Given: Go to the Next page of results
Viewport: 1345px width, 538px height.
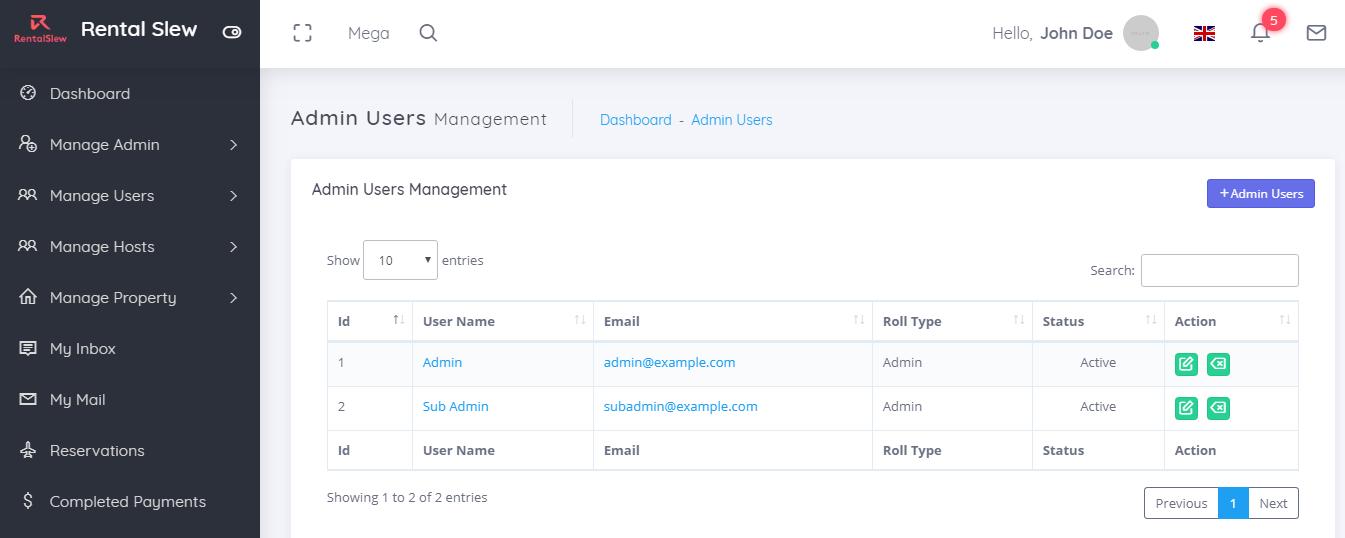Looking at the screenshot, I should (1273, 503).
